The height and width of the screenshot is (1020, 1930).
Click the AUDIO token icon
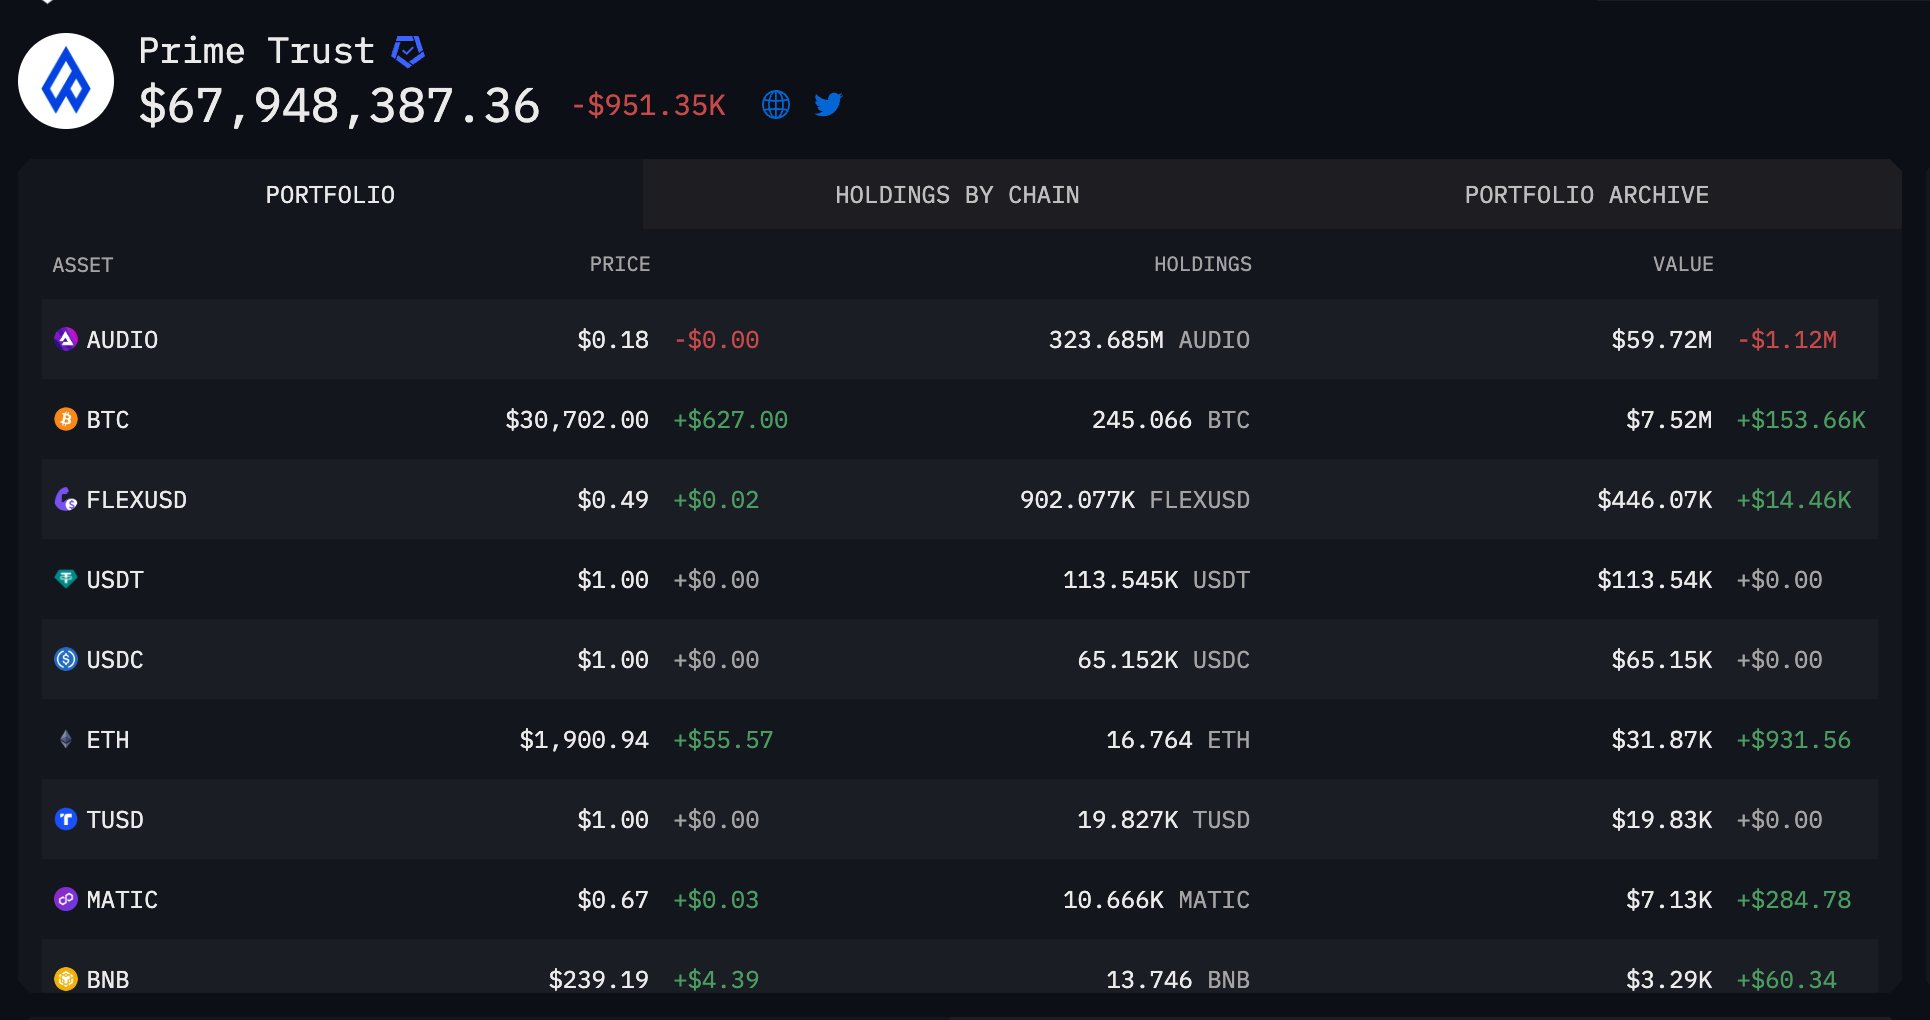[66, 339]
